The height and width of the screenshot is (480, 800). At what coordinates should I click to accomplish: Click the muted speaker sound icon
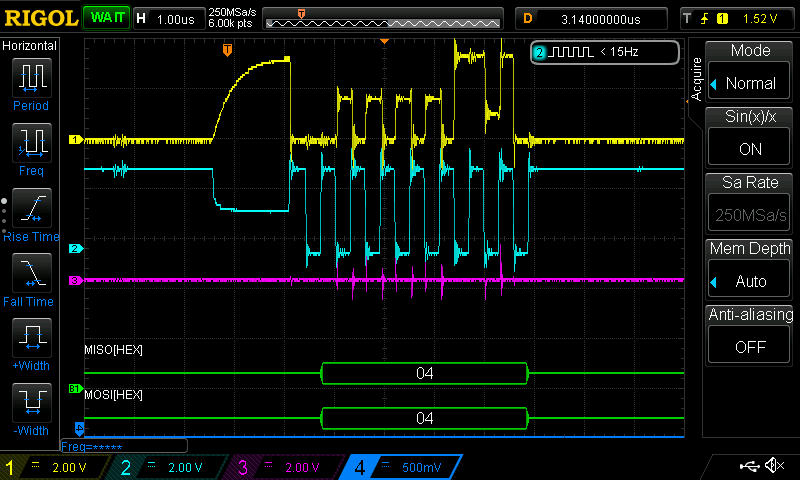[774, 465]
